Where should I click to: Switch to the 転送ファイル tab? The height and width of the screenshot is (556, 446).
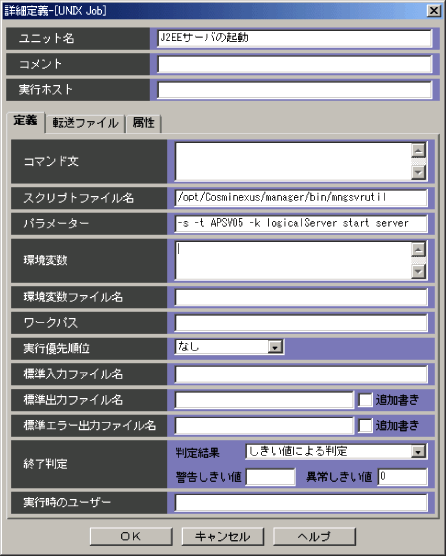click(x=85, y=123)
